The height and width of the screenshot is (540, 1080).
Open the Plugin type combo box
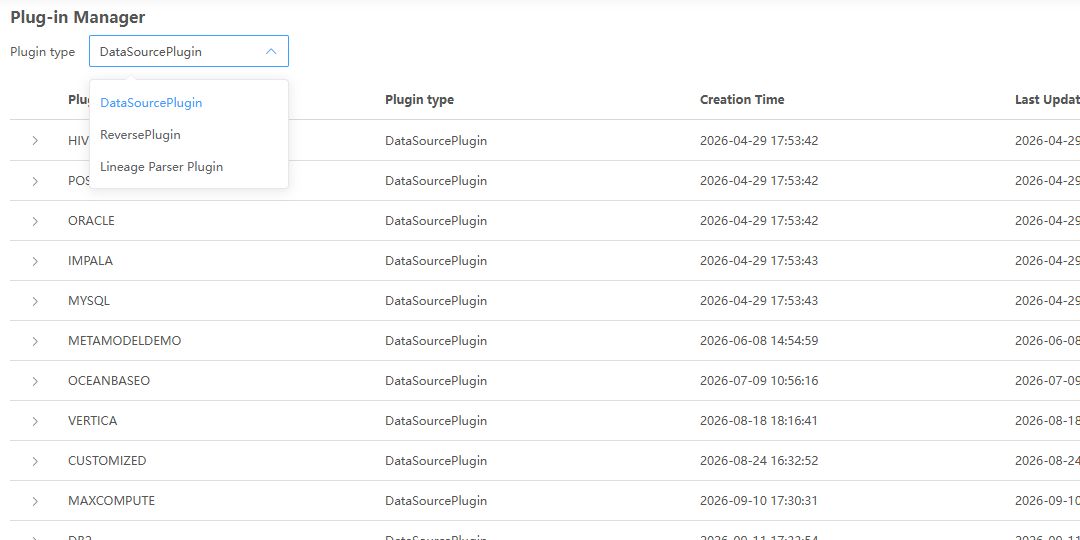[188, 51]
